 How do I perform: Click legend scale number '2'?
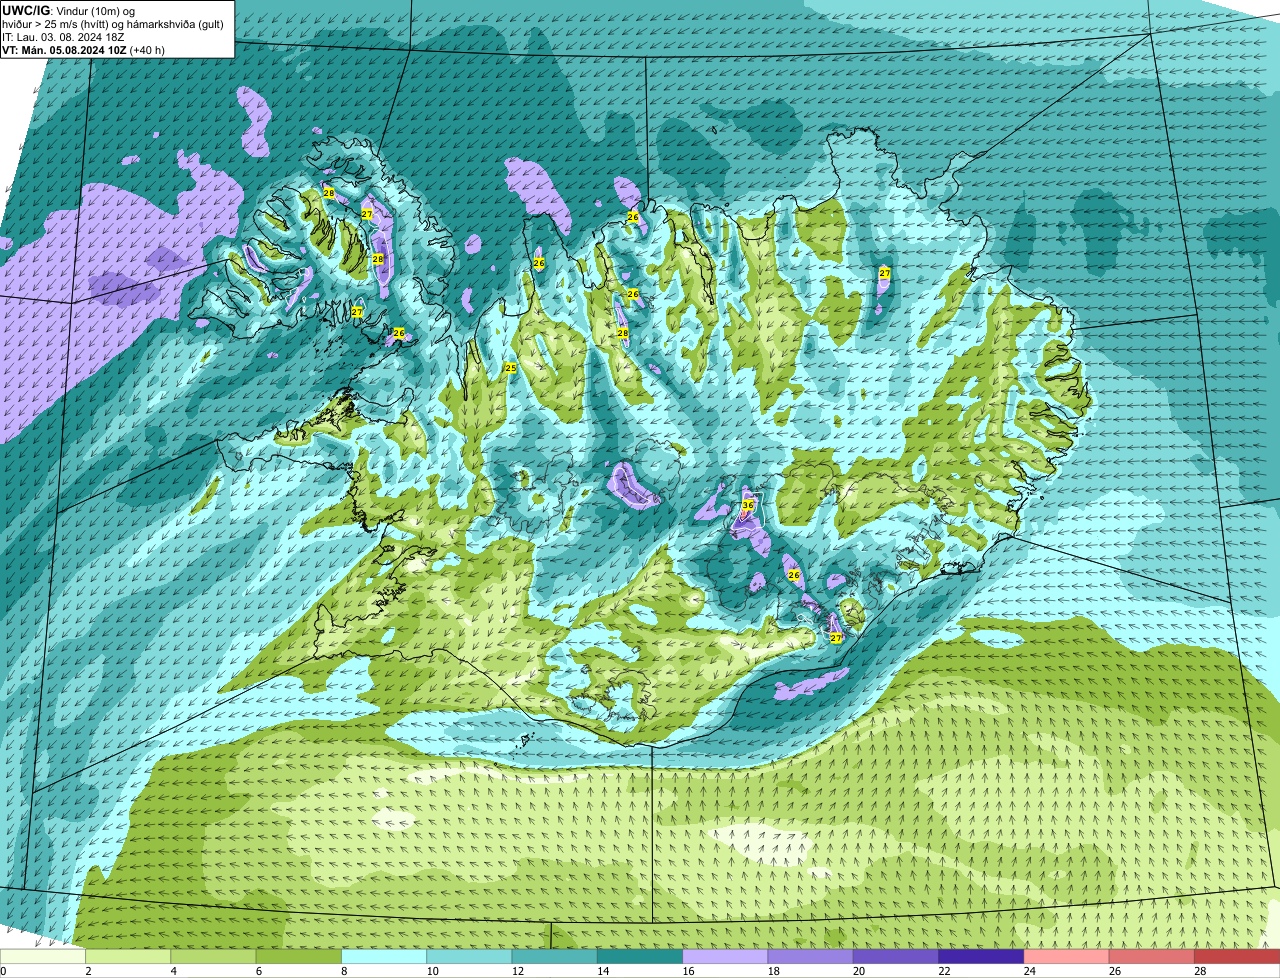88,971
